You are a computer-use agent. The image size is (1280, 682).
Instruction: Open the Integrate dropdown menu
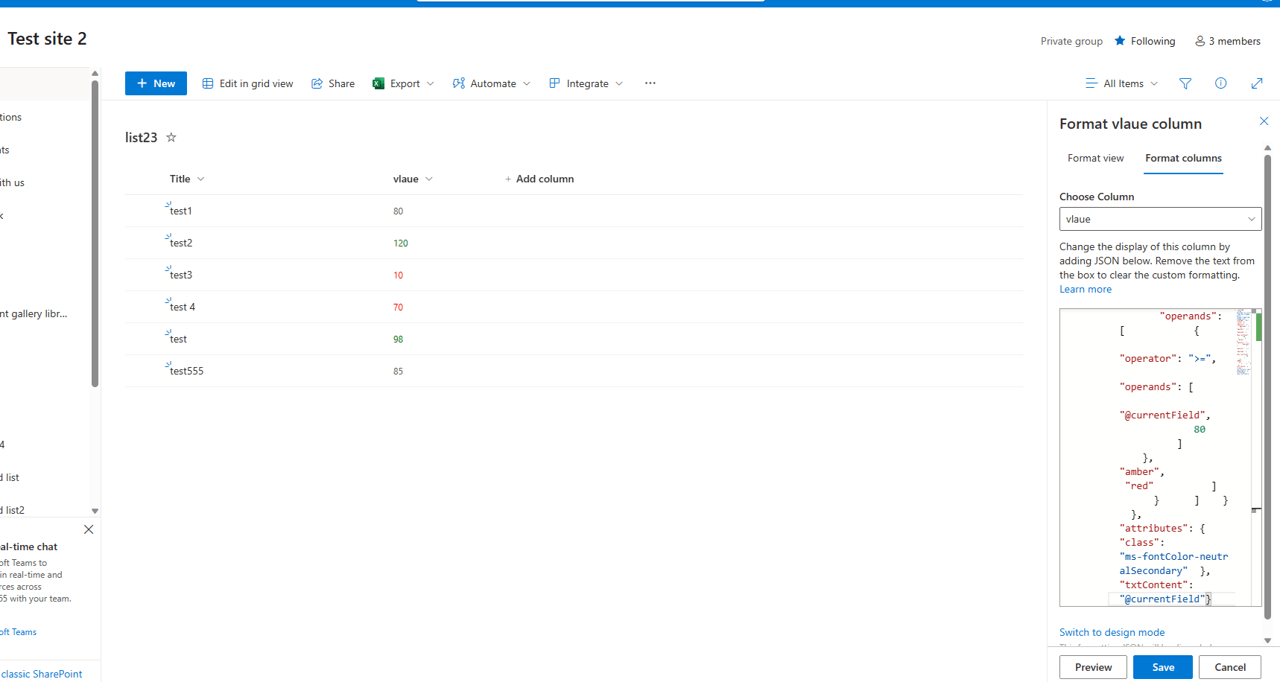[x=586, y=83]
